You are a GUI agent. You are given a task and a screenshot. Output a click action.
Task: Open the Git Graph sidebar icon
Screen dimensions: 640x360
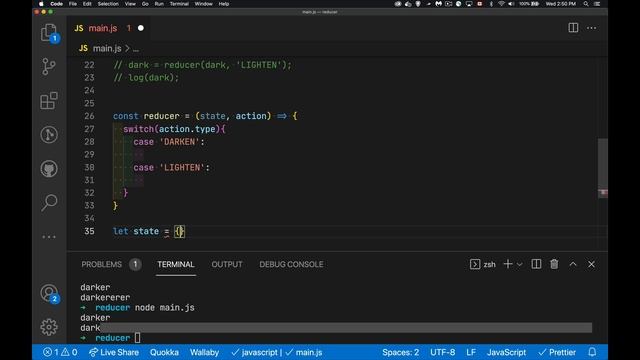click(x=49, y=135)
